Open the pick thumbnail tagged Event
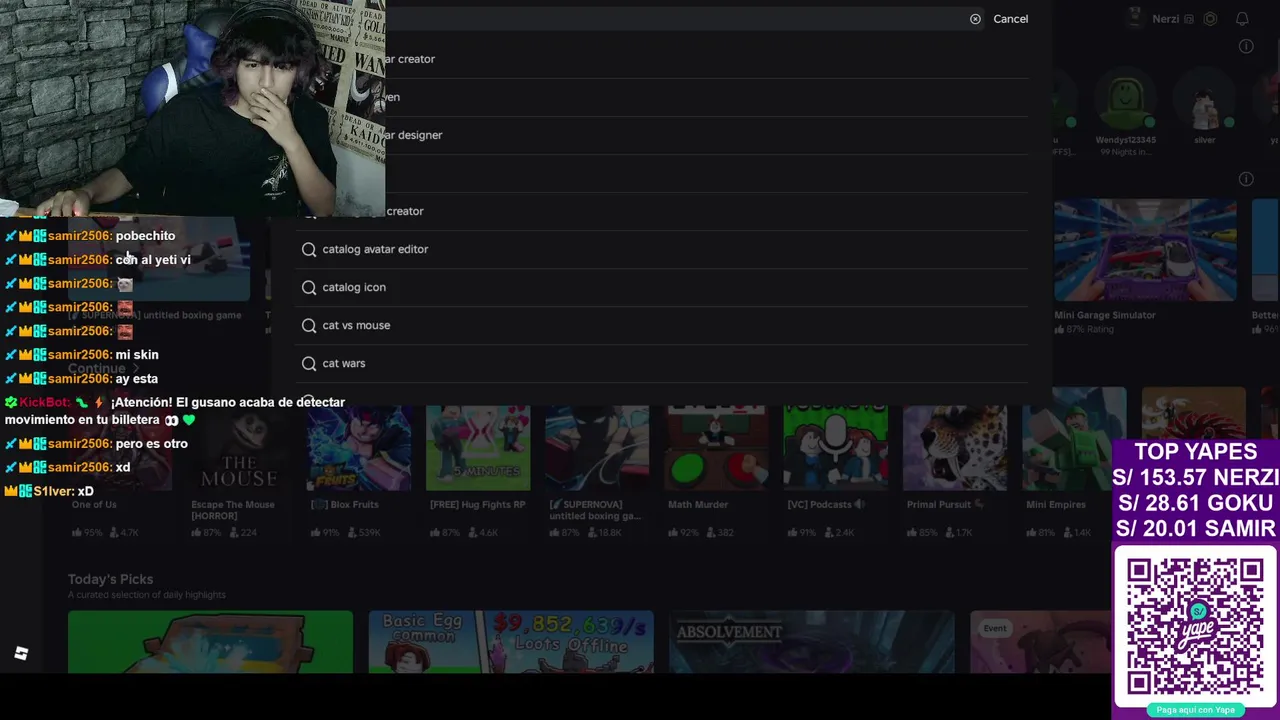The width and height of the screenshot is (1280, 720). point(1040,642)
